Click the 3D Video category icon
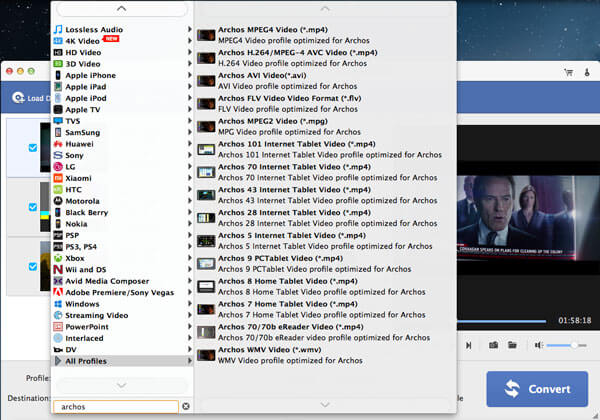 pos(58,63)
